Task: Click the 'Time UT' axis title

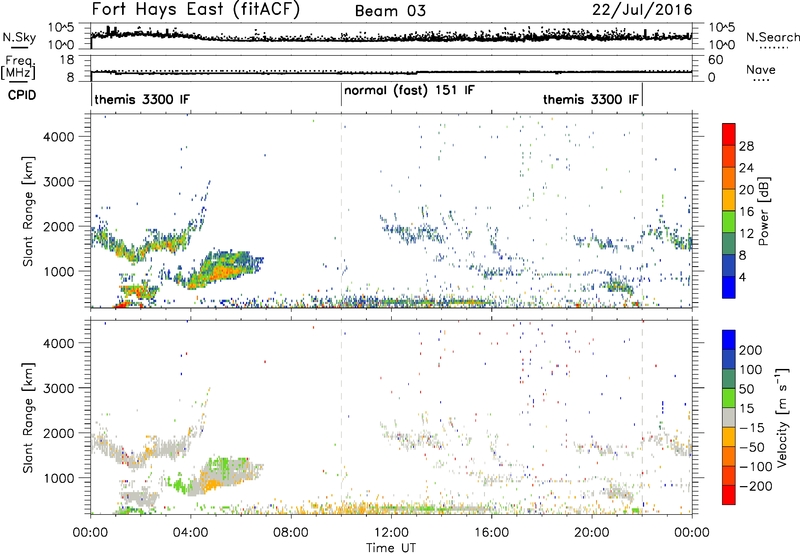Action: [x=391, y=548]
